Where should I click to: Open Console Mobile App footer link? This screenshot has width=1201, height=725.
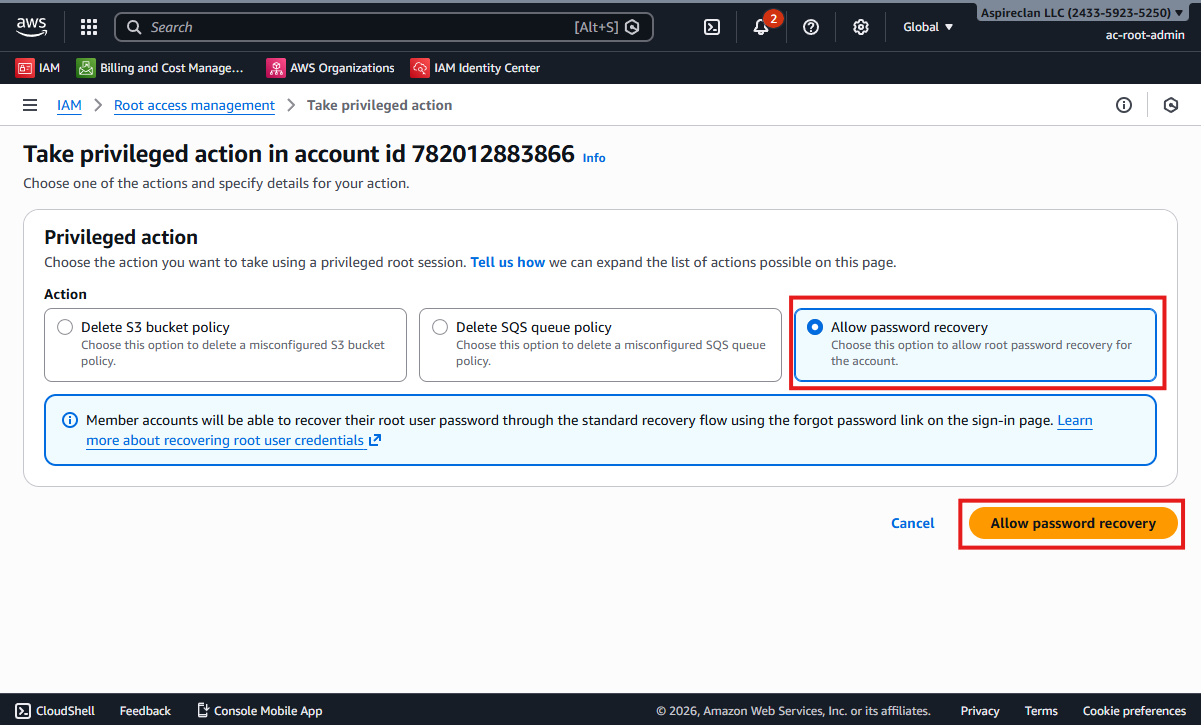pos(259,711)
